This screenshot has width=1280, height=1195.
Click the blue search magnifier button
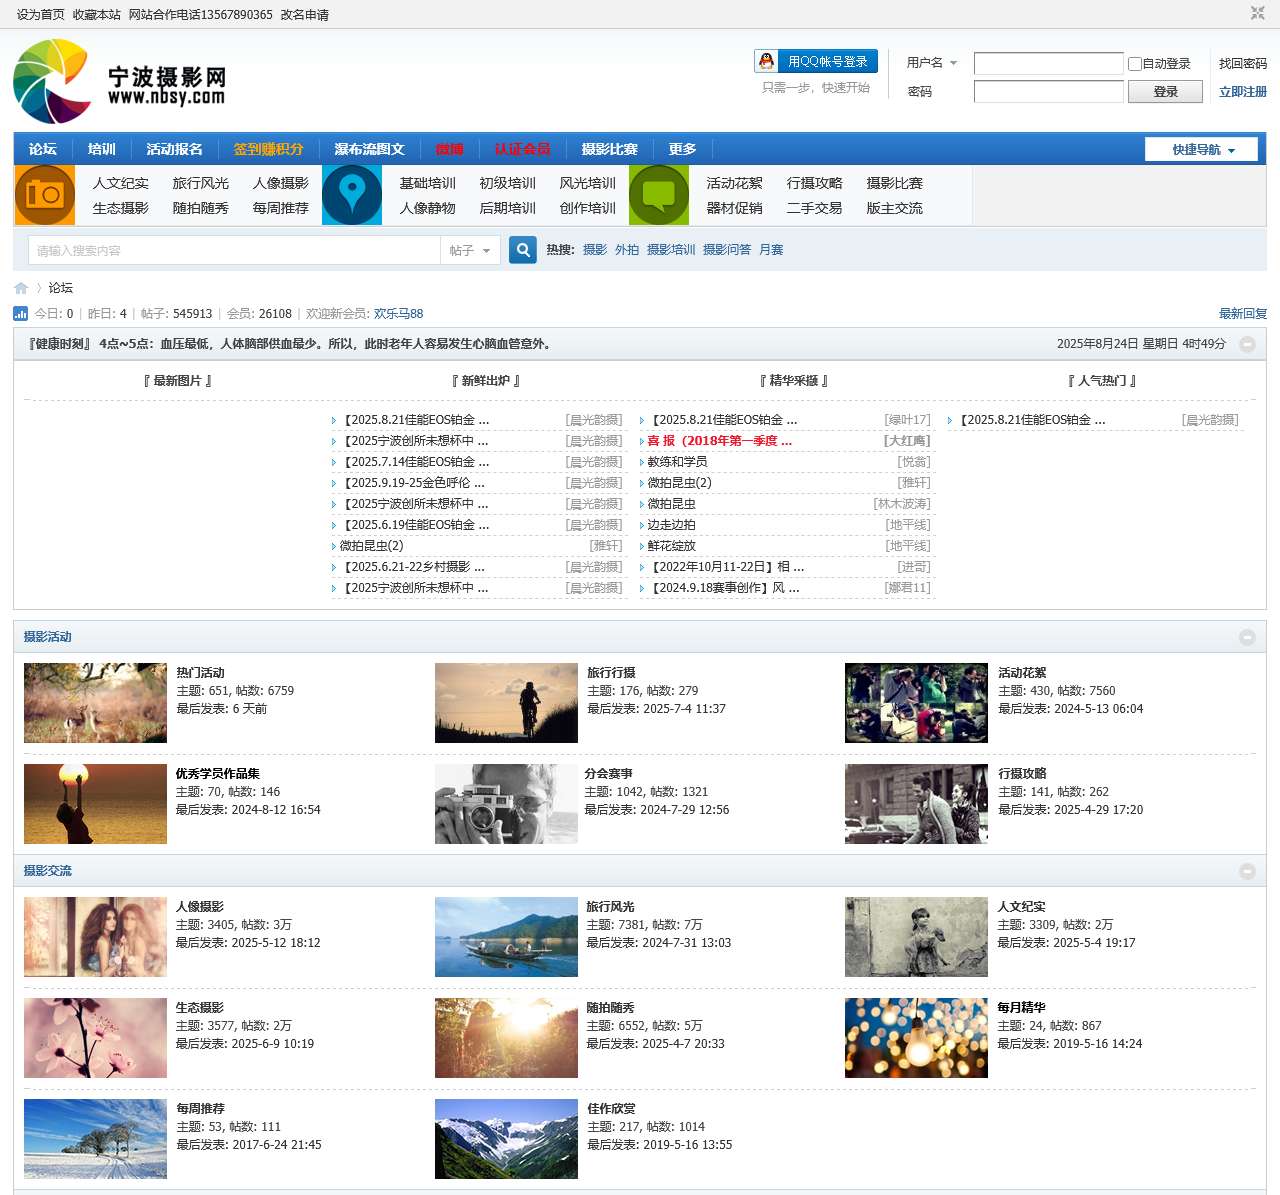pyautogui.click(x=523, y=250)
